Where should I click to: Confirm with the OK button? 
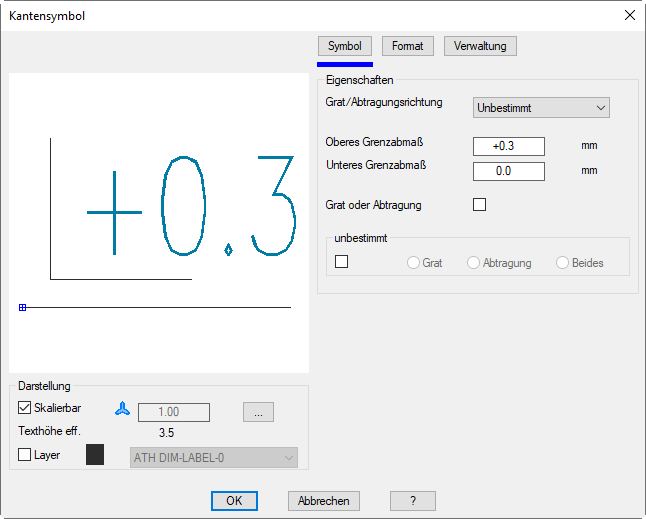coord(234,501)
